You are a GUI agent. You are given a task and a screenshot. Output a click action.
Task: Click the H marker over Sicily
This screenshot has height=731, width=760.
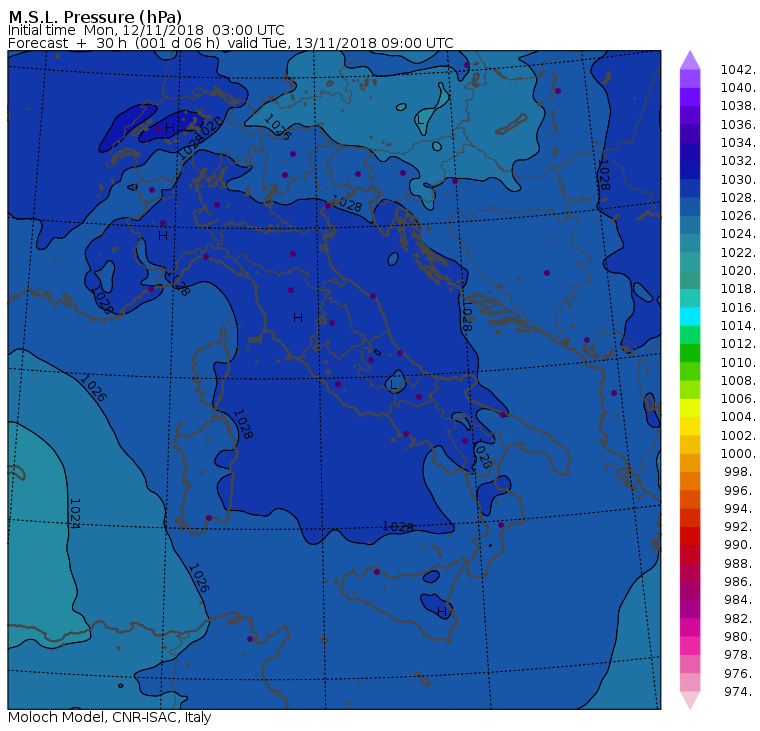tap(442, 612)
